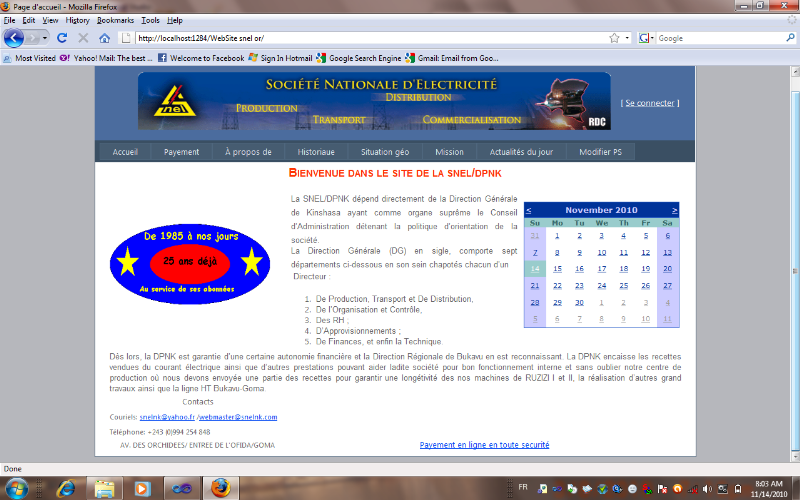Click the Google search box
Screen dimensions: 800x500
tap(720, 38)
